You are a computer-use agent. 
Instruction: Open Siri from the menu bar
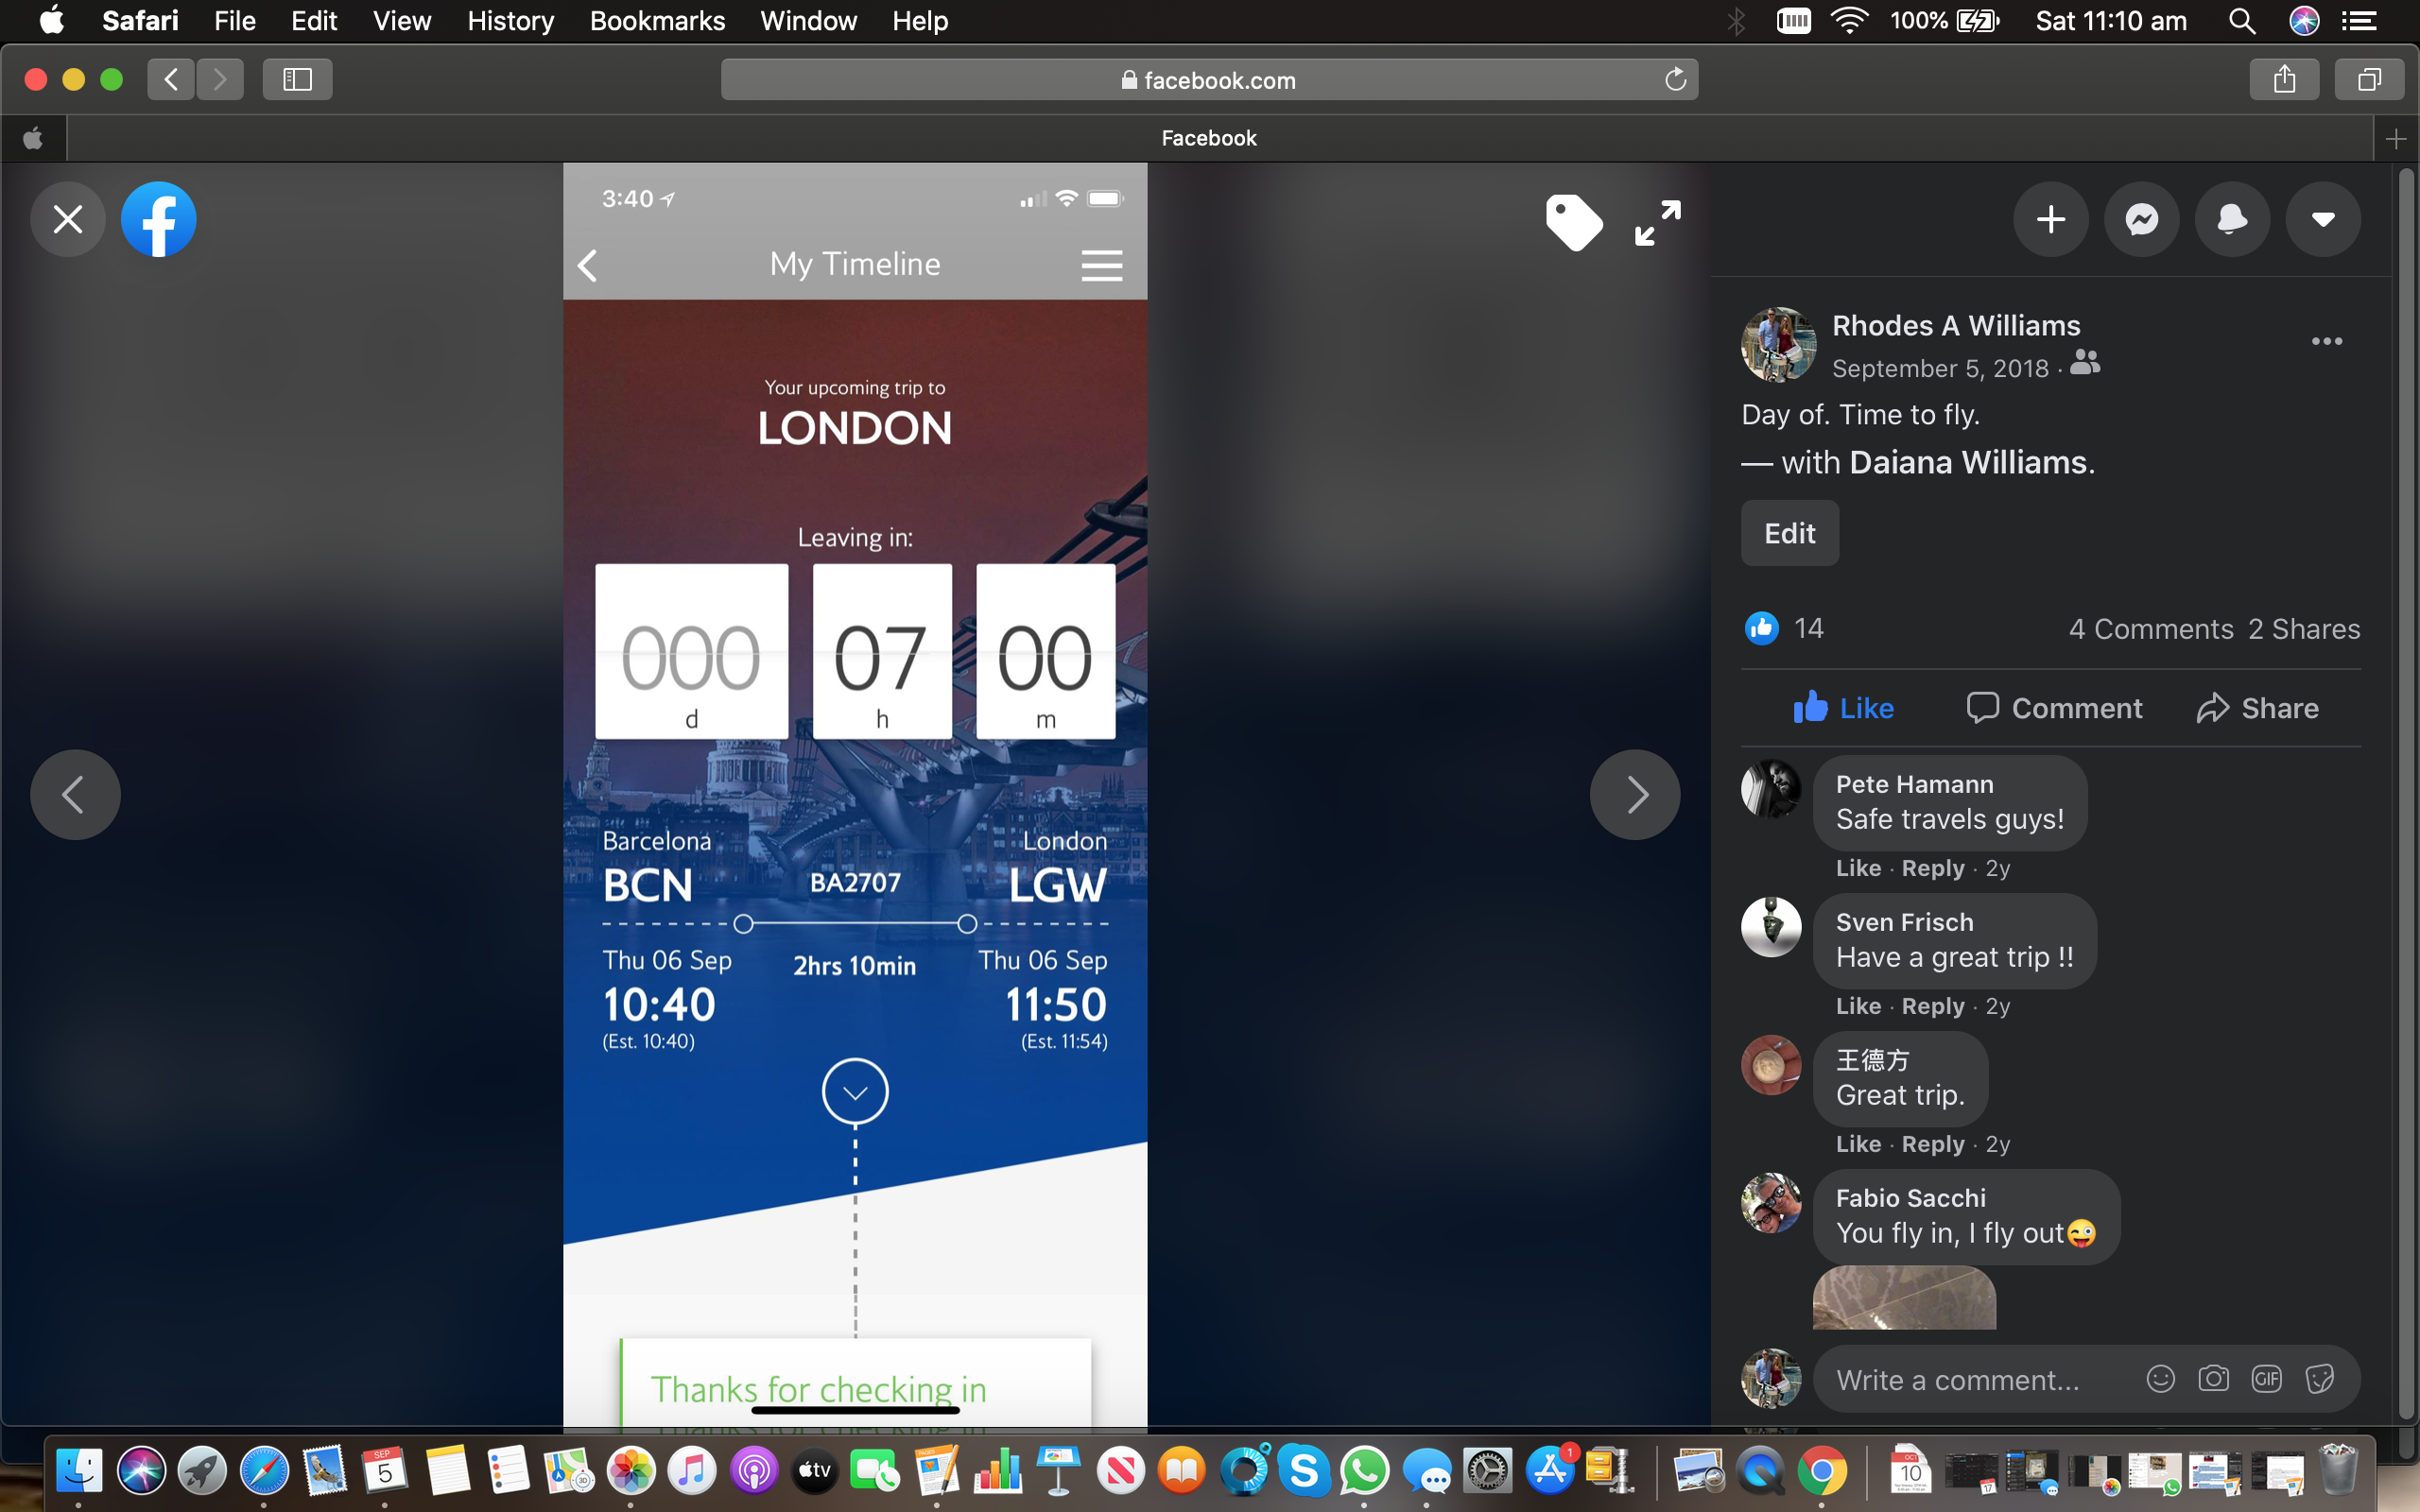click(x=2304, y=21)
